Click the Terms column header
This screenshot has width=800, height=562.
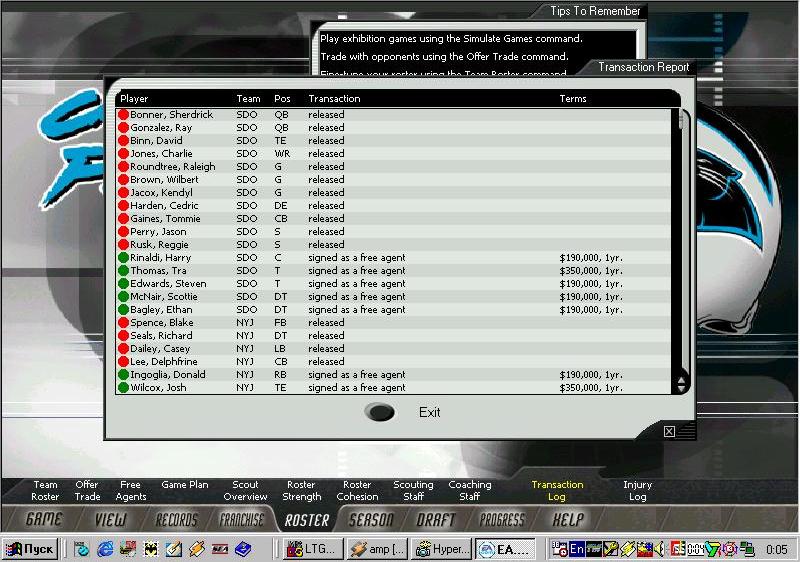(573, 99)
